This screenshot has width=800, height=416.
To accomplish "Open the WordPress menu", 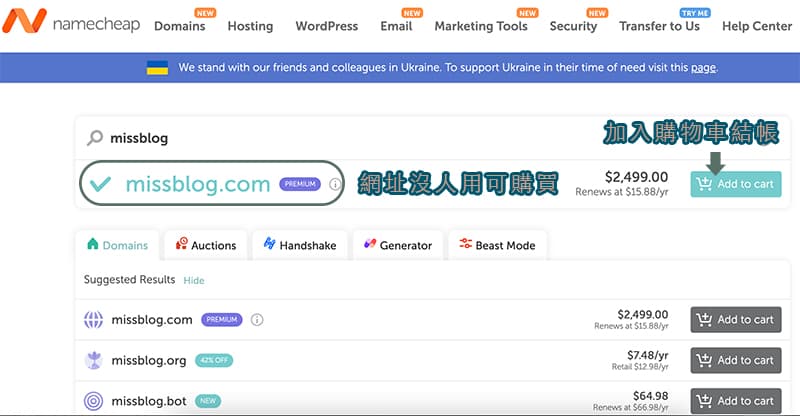I will point(327,26).
